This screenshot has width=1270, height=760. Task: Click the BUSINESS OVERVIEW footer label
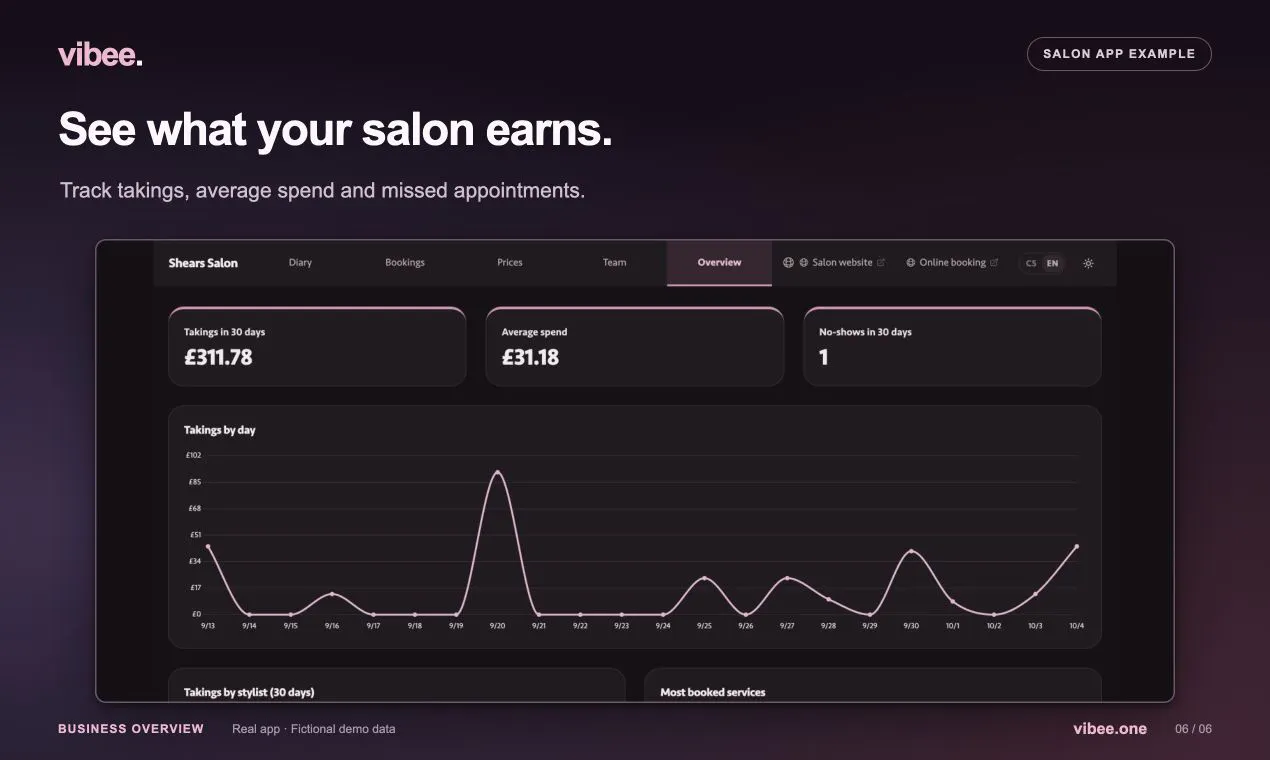(x=131, y=729)
